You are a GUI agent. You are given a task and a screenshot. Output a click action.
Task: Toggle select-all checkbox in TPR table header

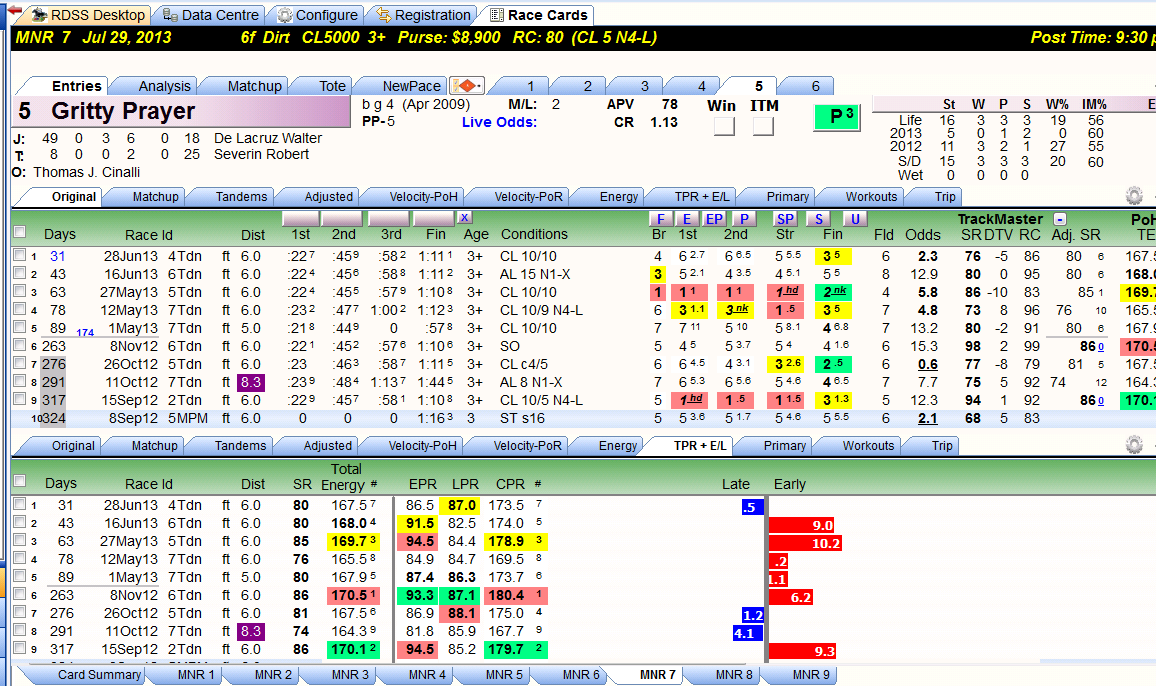[x=20, y=481]
